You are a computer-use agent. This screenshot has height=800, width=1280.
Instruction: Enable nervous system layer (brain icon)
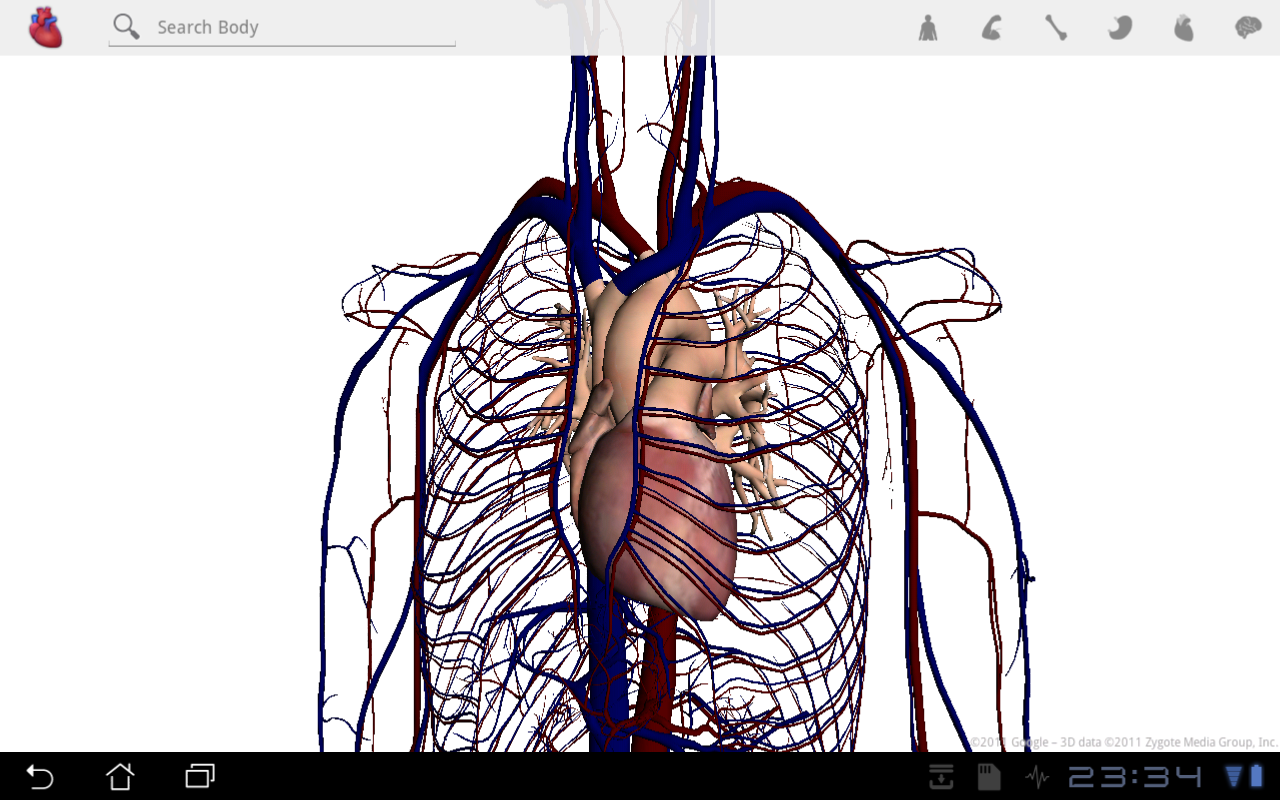[1247, 28]
